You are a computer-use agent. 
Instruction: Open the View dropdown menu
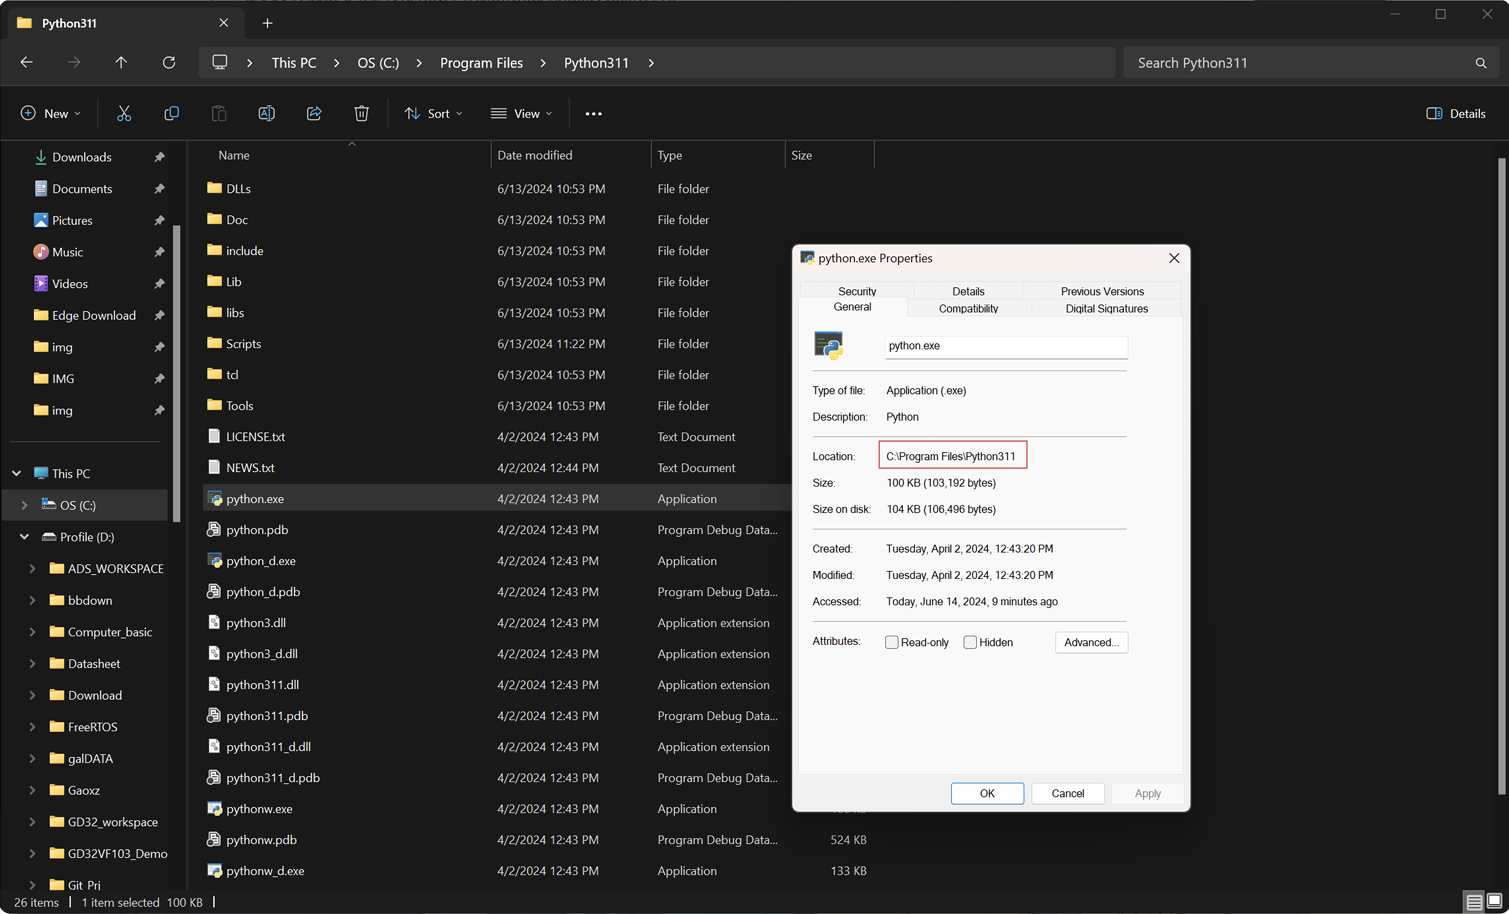tap(521, 113)
